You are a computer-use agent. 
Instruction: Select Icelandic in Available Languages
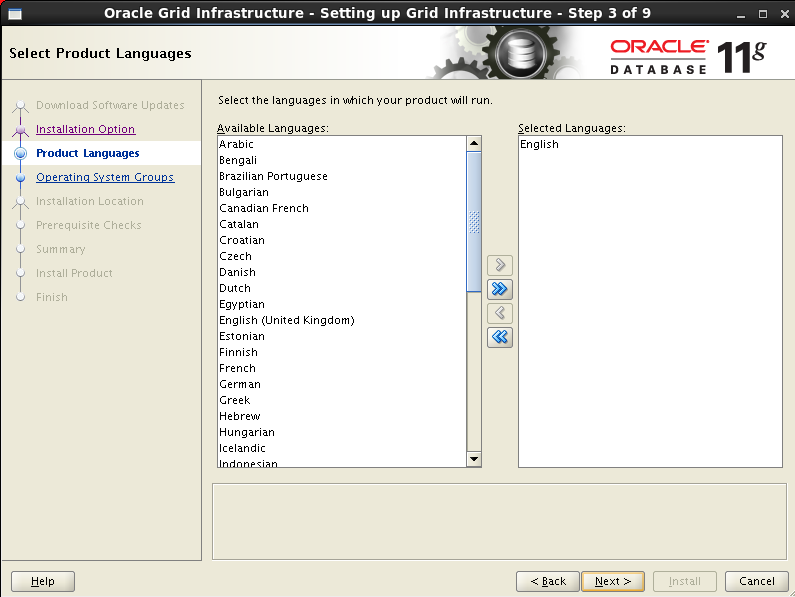tap(341, 448)
